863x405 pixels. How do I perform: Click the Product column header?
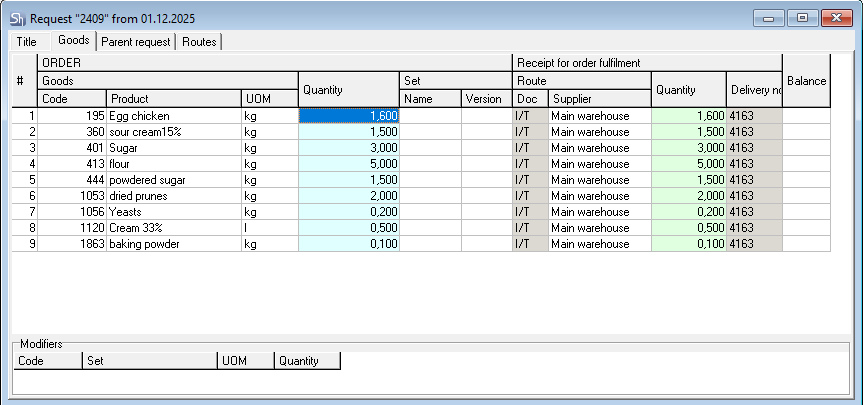173,99
